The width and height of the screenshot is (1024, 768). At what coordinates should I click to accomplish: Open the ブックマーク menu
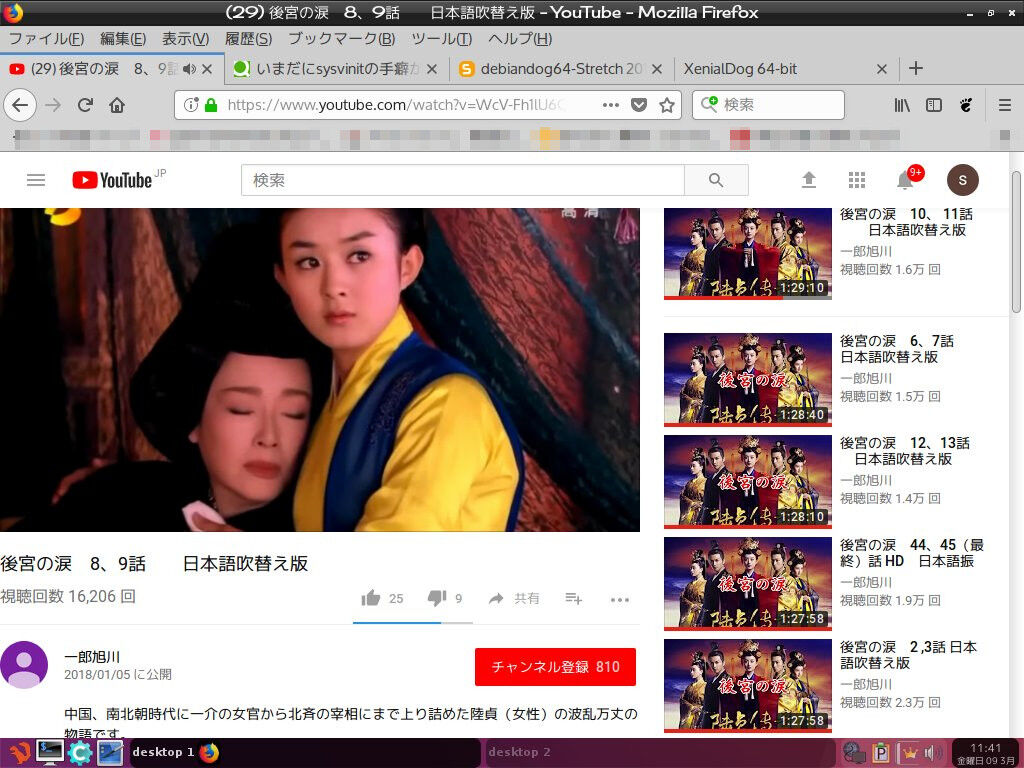click(x=342, y=39)
